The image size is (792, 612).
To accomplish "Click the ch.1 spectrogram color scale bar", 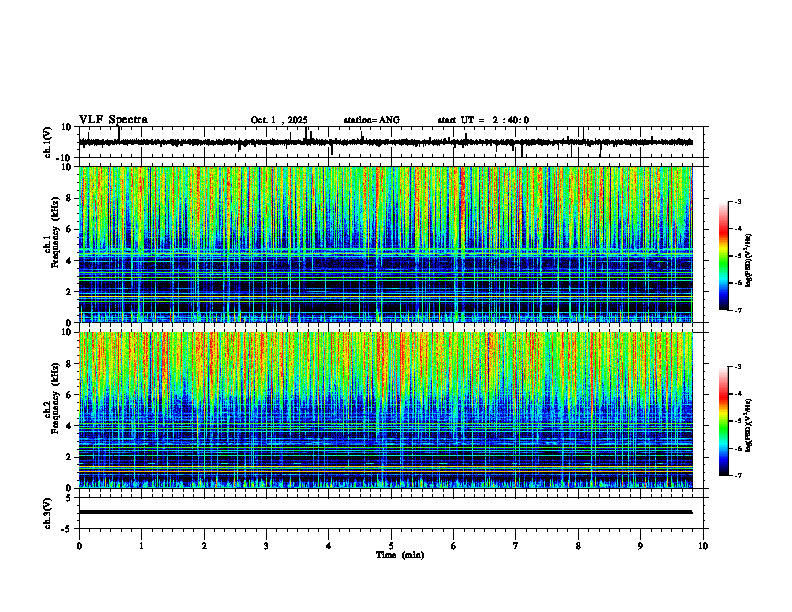I will coord(723,256).
